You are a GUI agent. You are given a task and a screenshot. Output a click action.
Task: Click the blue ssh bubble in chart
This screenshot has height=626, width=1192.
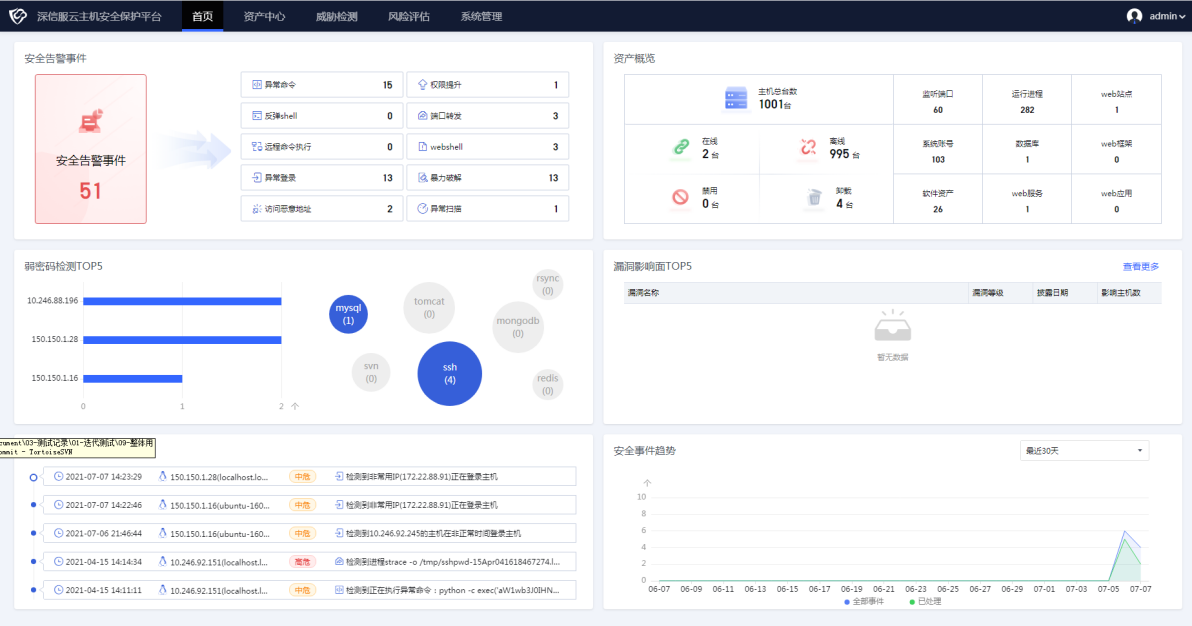click(x=450, y=373)
